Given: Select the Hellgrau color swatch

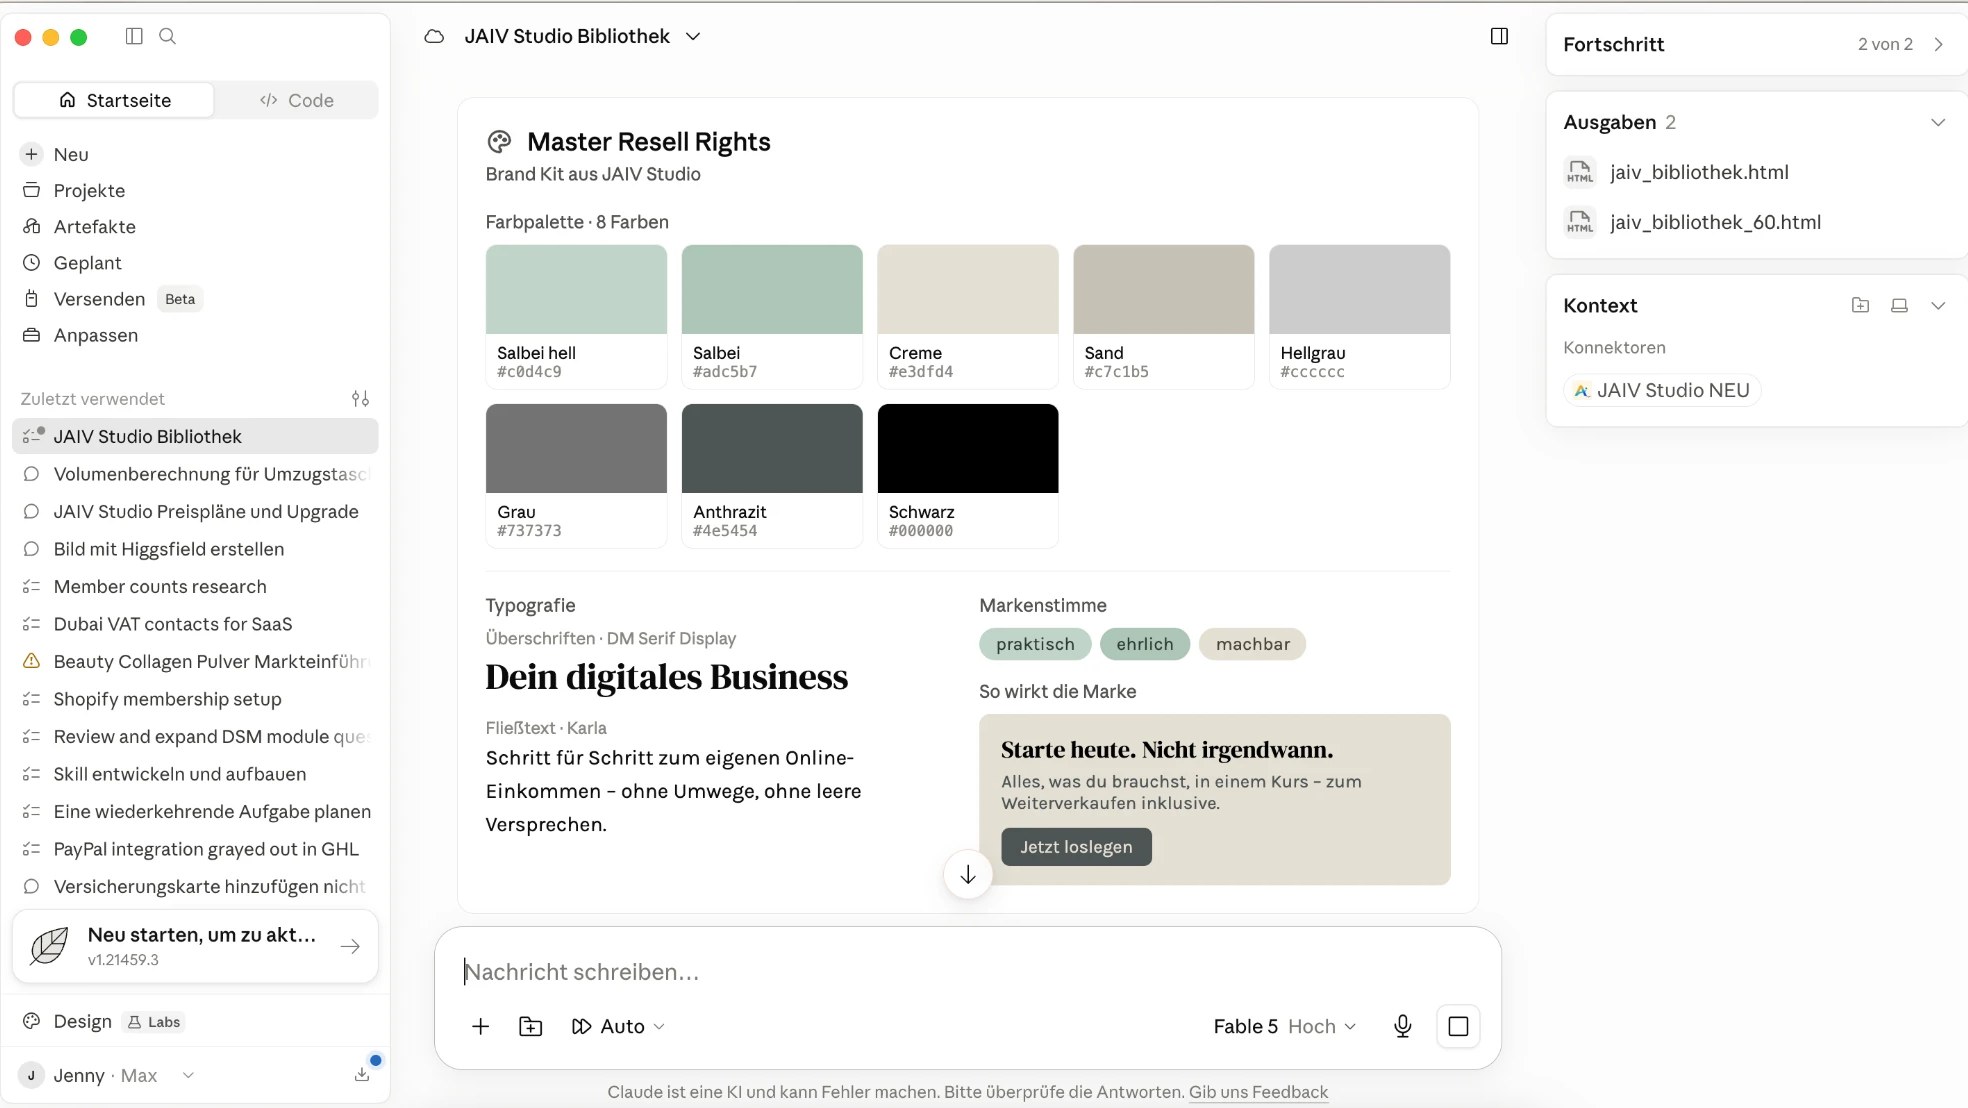Looking at the screenshot, I should [x=1360, y=316].
